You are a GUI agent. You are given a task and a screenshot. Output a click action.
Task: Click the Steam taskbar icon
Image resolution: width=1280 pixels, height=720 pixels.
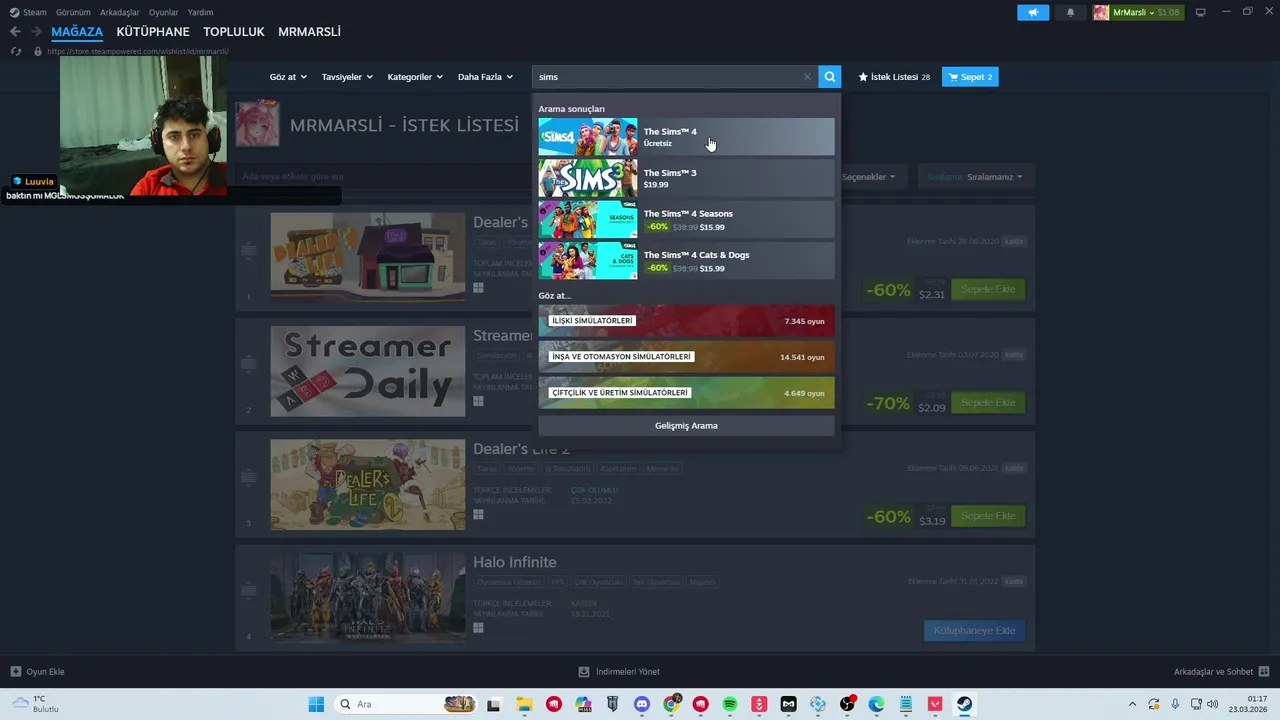964,704
